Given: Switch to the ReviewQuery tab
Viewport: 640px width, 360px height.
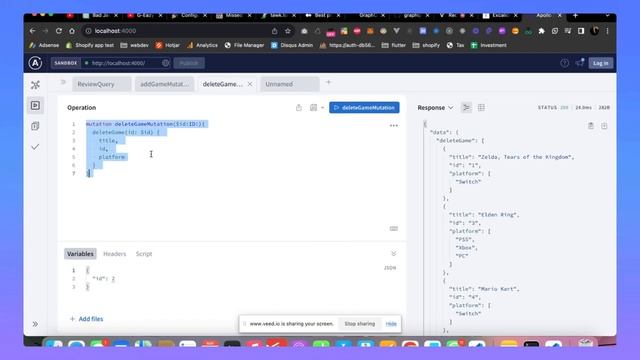Looking at the screenshot, I should (x=102, y=84).
